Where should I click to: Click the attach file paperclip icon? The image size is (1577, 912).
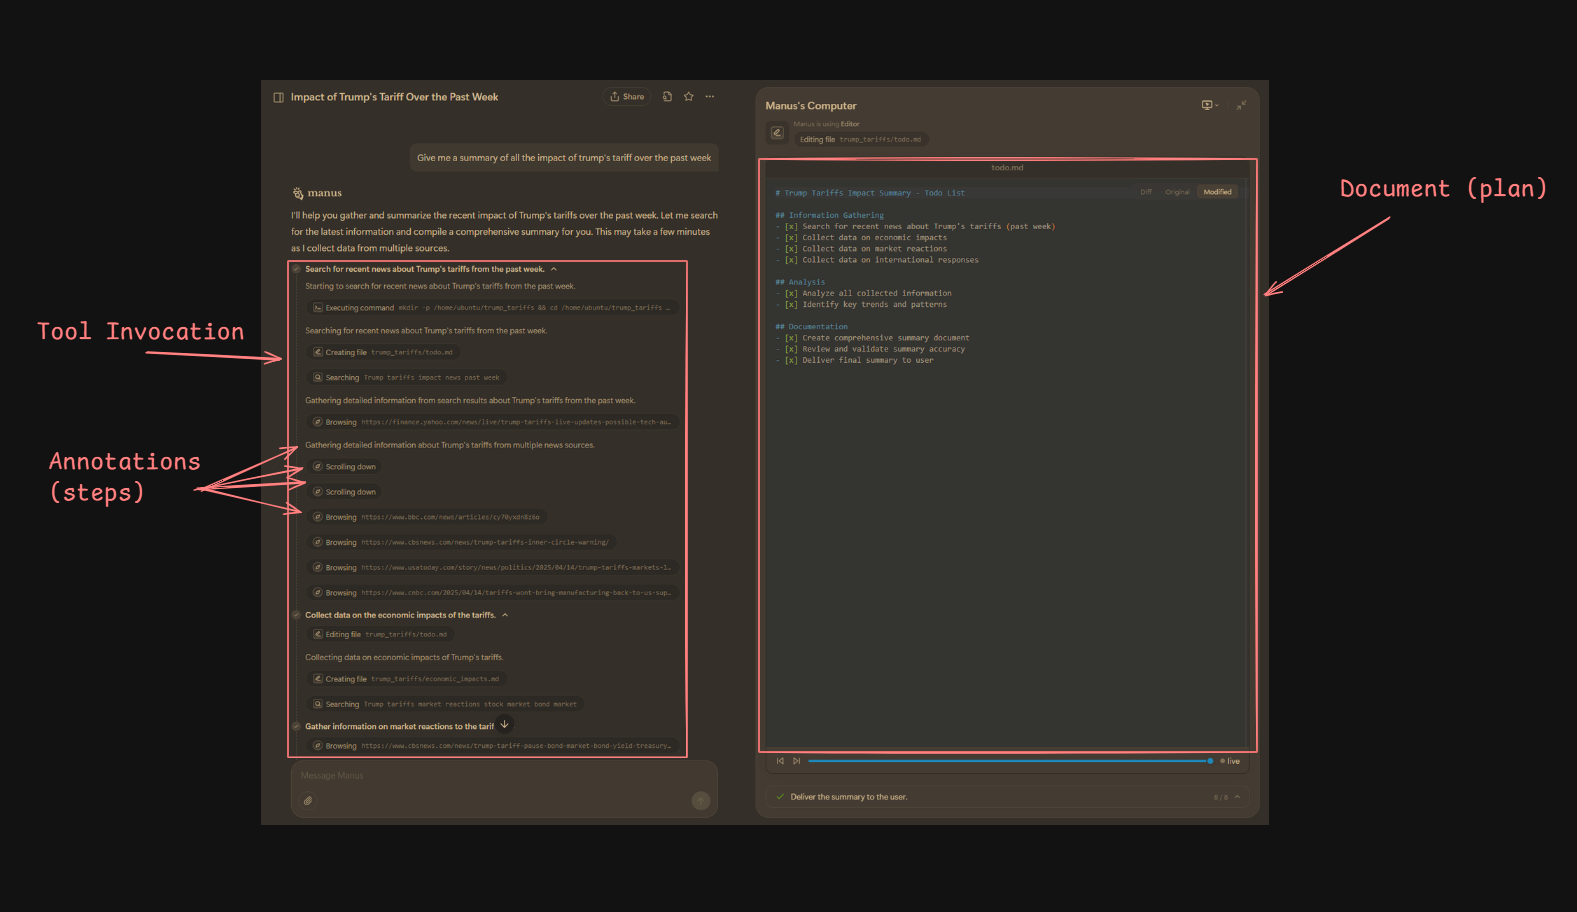click(308, 801)
